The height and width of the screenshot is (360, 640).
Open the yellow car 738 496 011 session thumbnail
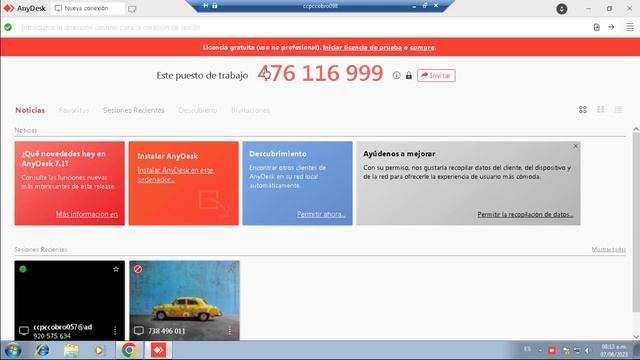click(x=184, y=300)
